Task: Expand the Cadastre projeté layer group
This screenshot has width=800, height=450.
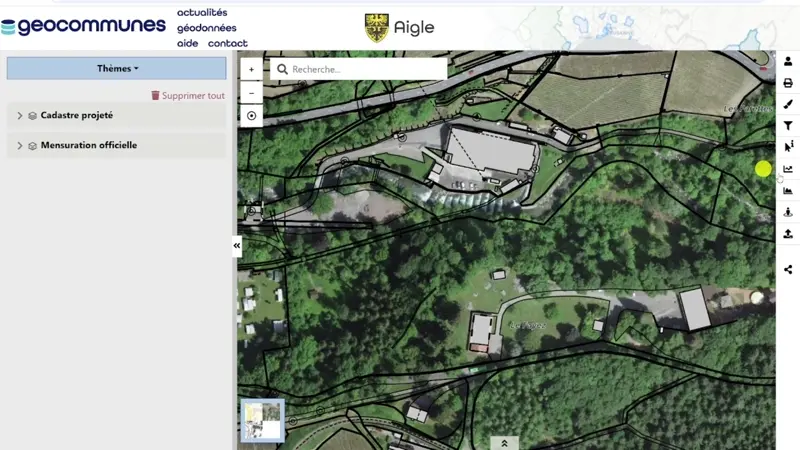Action: pos(20,116)
